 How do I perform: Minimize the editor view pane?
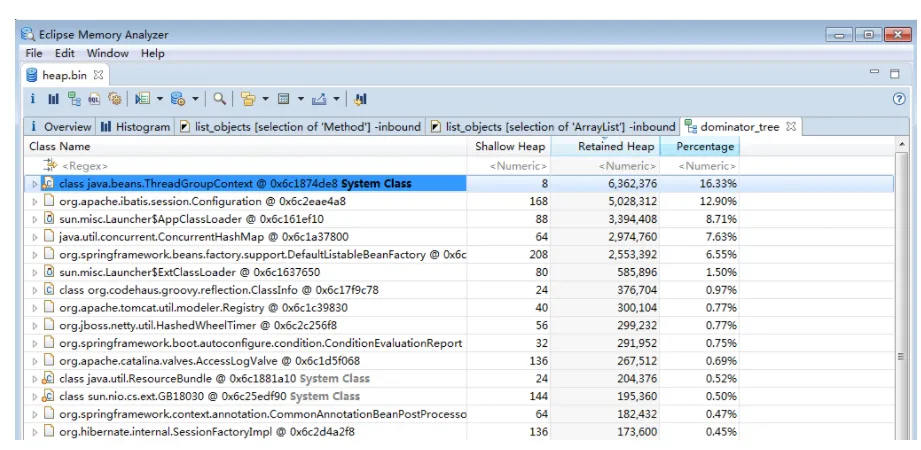(875, 72)
